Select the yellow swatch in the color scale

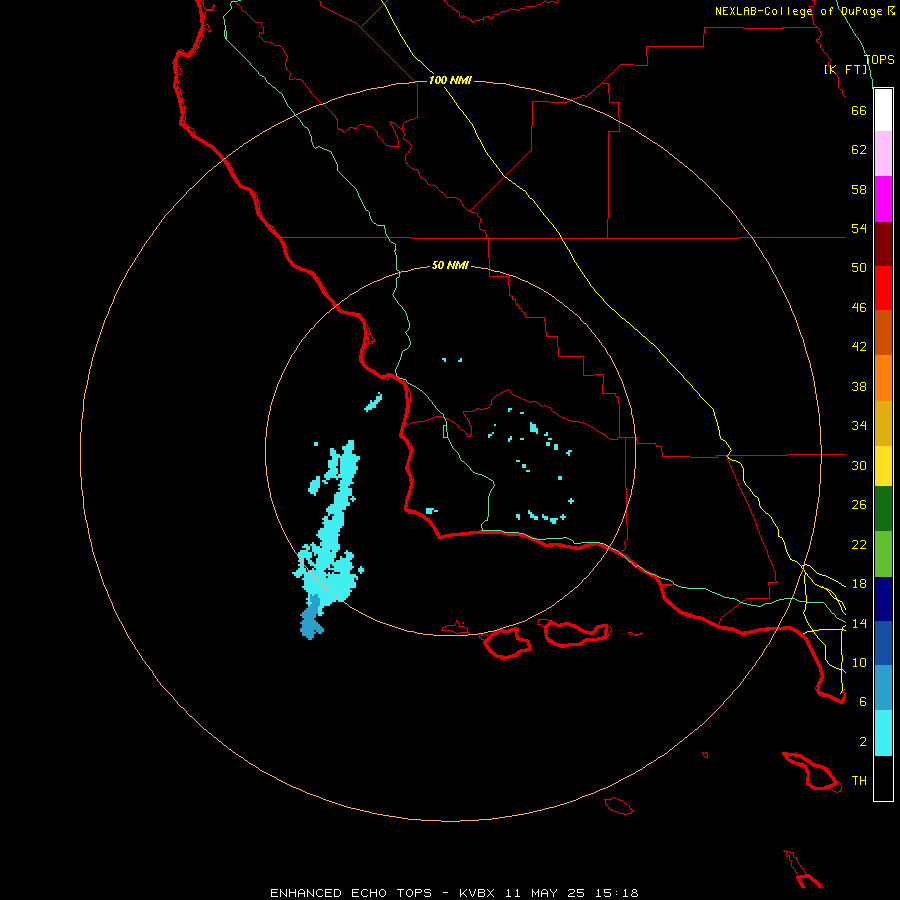[883, 466]
